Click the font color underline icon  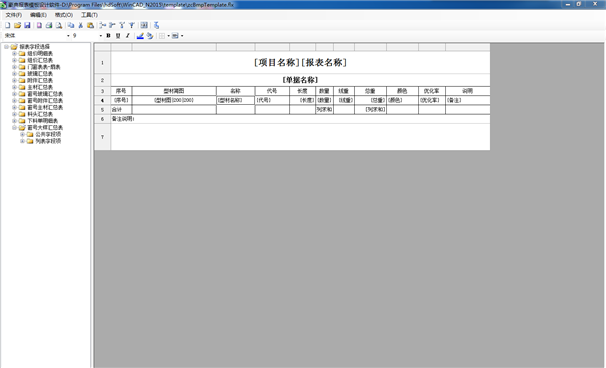(140, 36)
